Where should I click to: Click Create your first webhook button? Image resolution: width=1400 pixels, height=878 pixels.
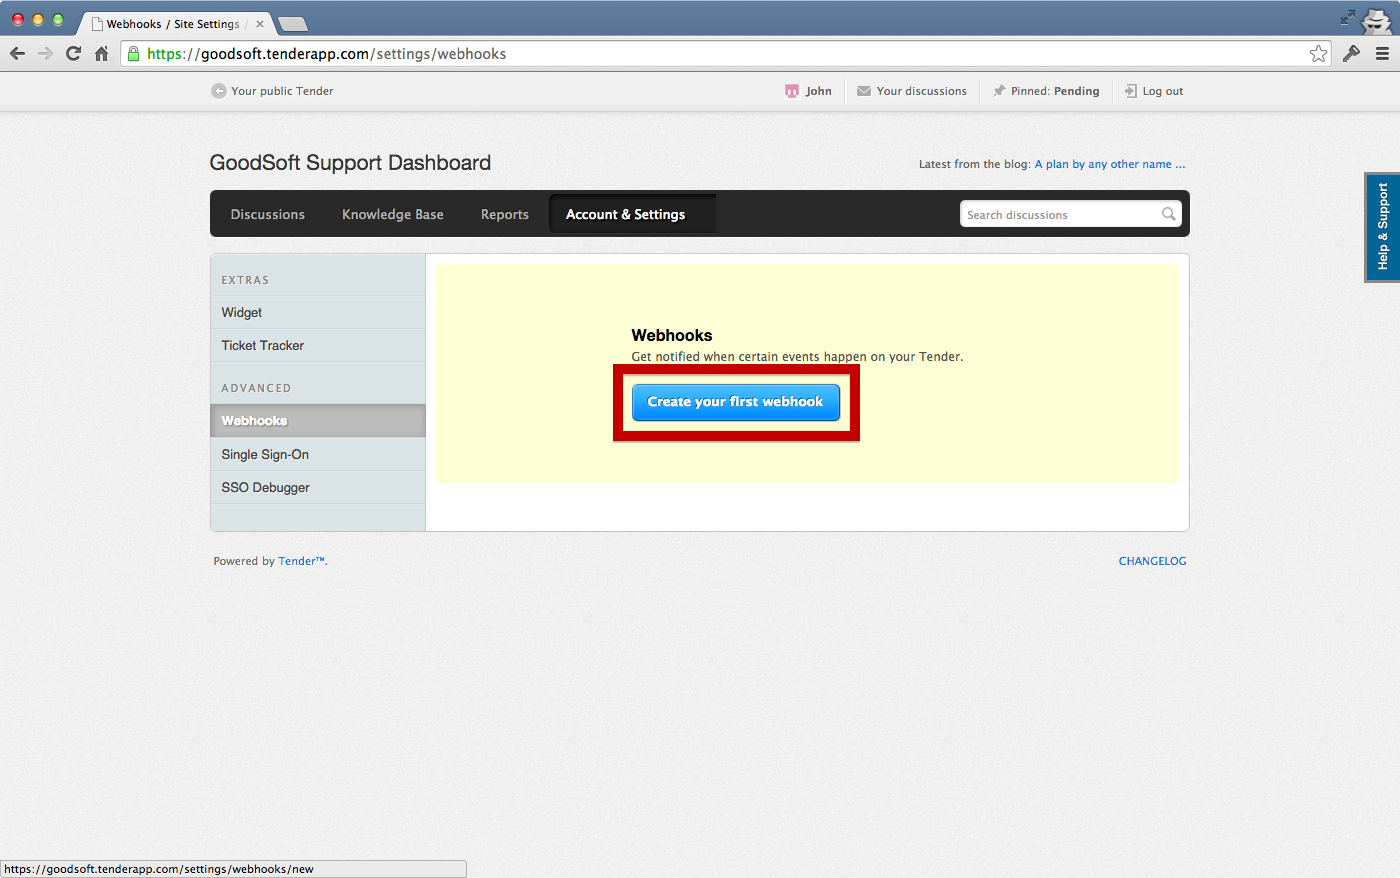pyautogui.click(x=736, y=402)
